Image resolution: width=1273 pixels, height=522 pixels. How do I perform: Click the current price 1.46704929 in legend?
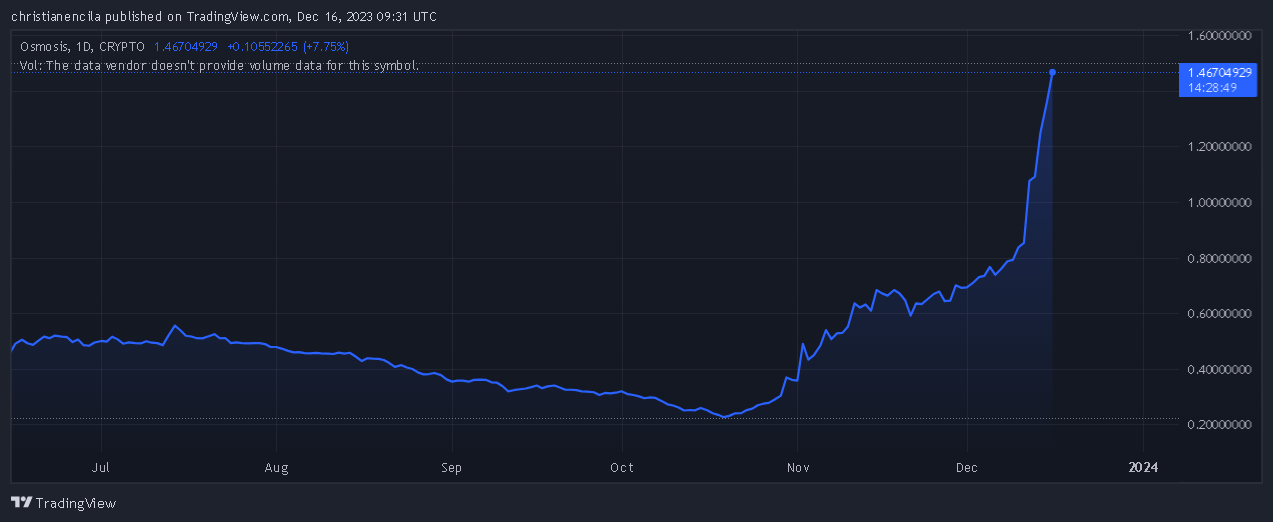click(x=185, y=46)
